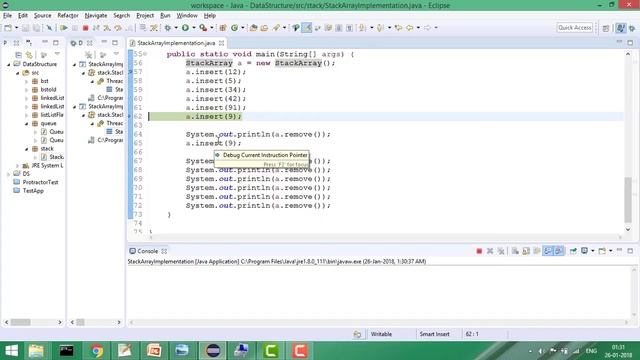
Task: Collapse the DataStructure project node
Action: click(x=9, y=64)
